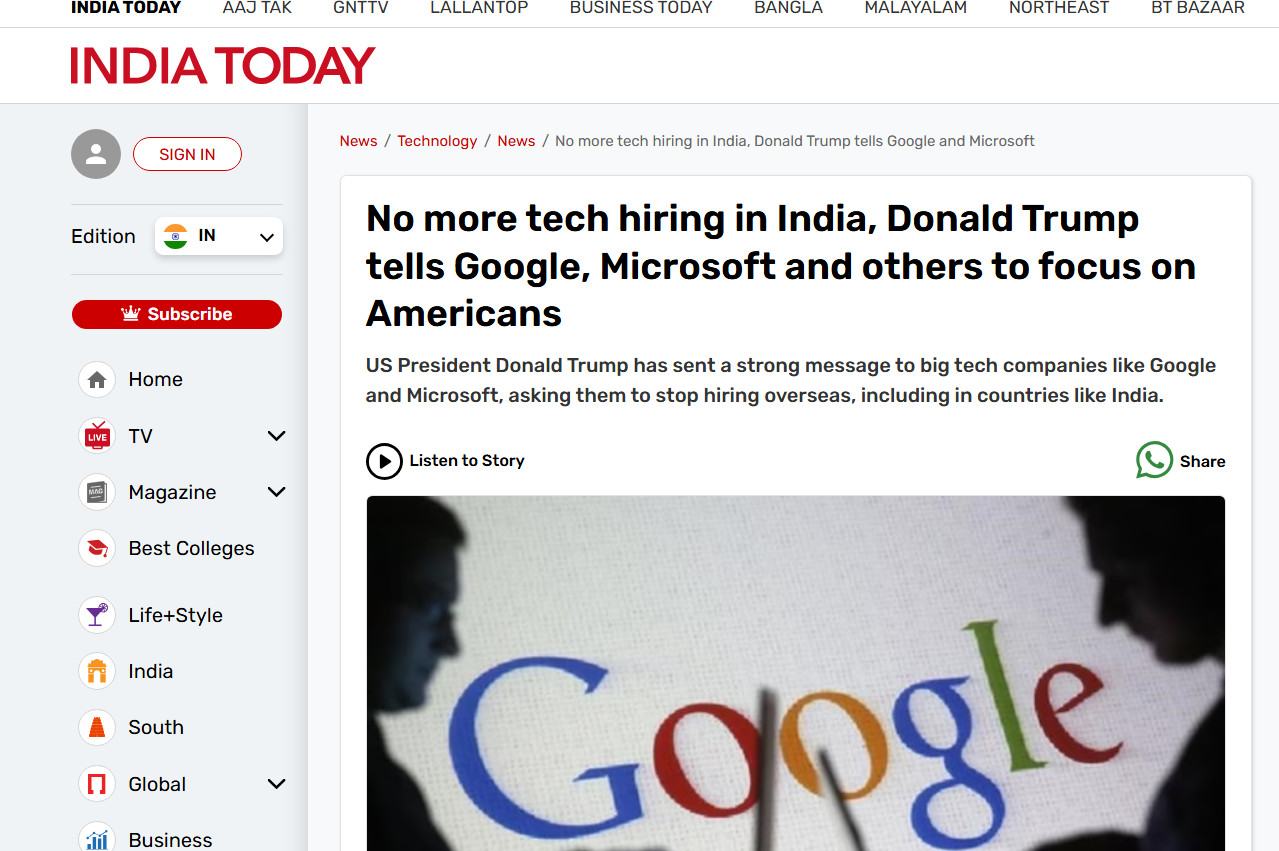Open the Life+Style sidebar link
Viewport: 1279px width, 851px height.
[176, 615]
